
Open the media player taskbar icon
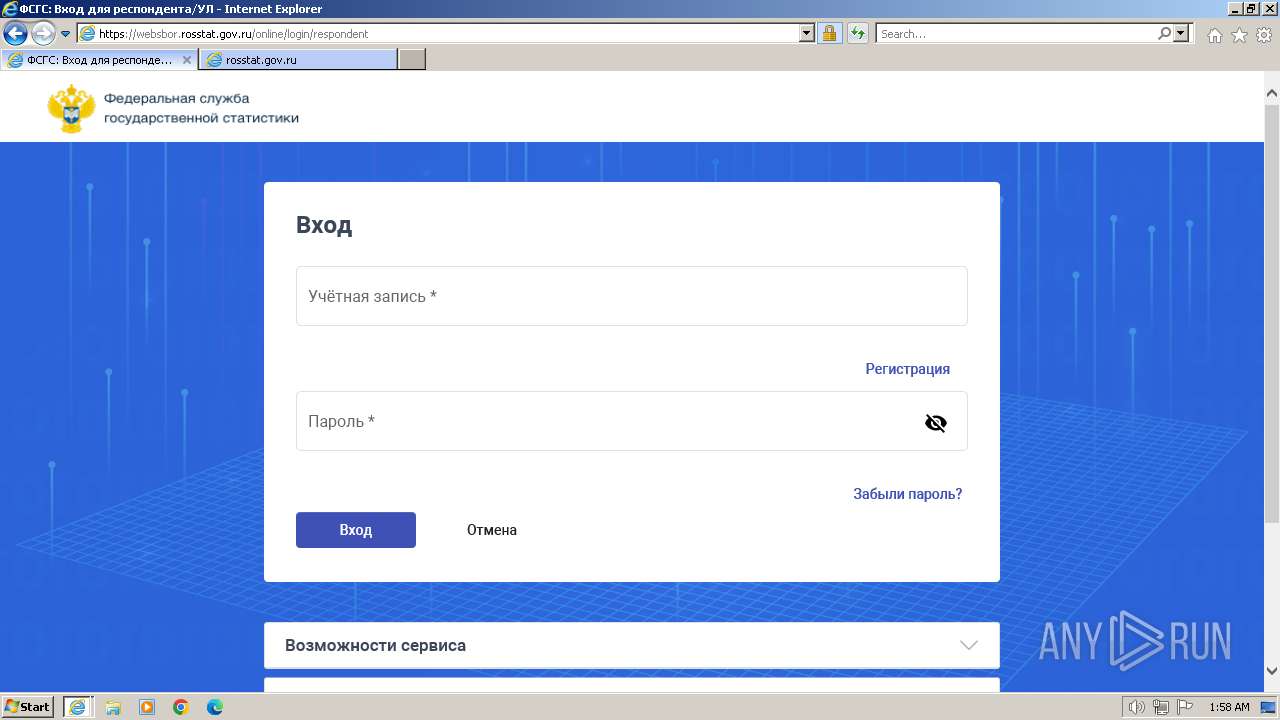[x=147, y=707]
